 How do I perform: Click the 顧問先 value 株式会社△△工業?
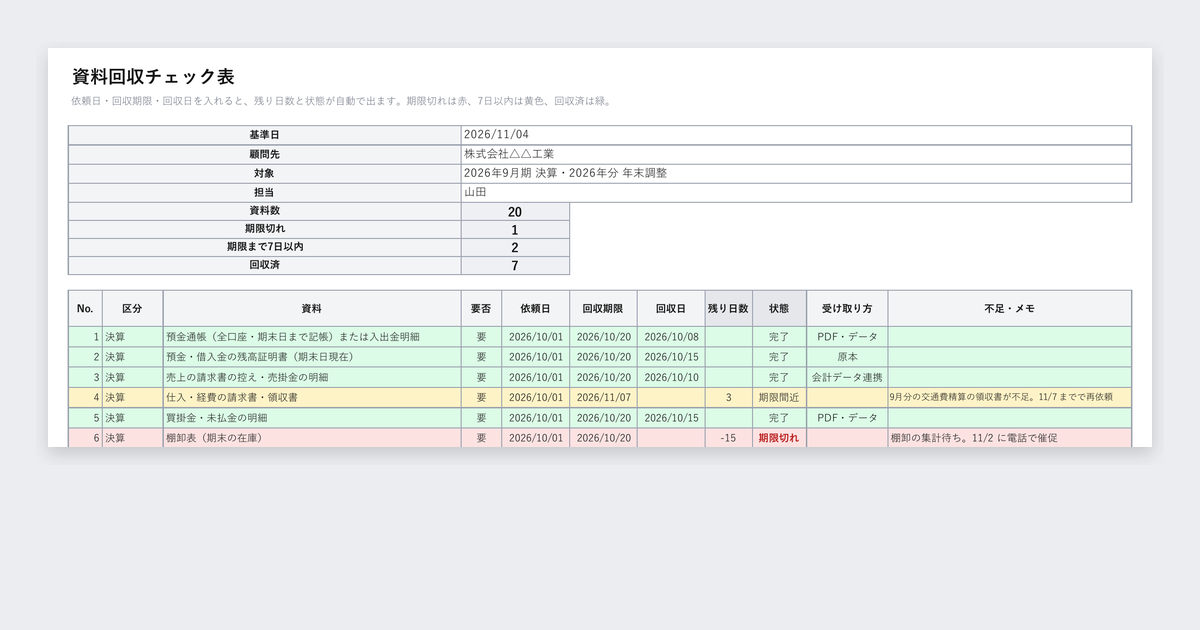point(797,154)
